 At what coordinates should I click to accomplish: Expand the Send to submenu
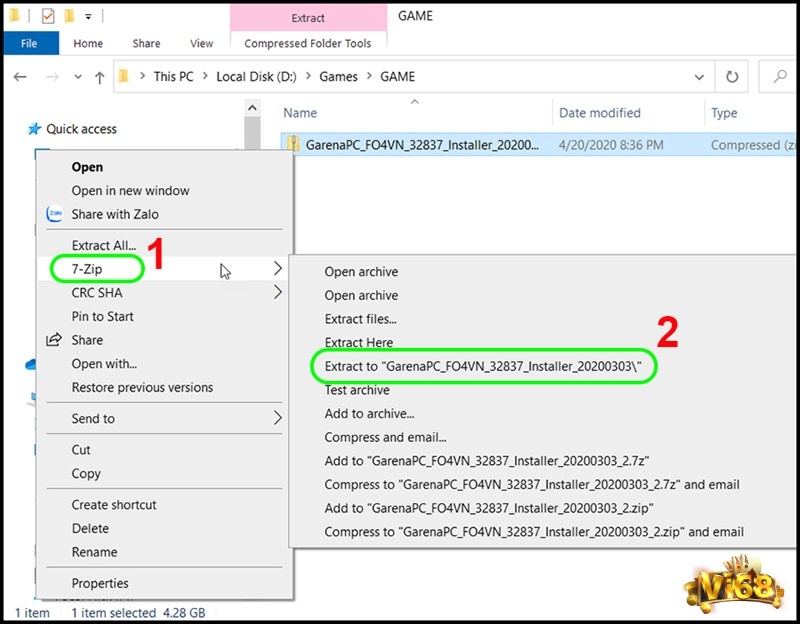tap(278, 418)
